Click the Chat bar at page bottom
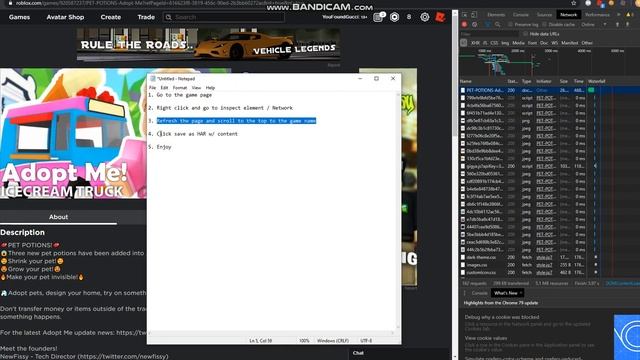Screen dimensions: 640x360 pyautogui.click(x=399, y=353)
